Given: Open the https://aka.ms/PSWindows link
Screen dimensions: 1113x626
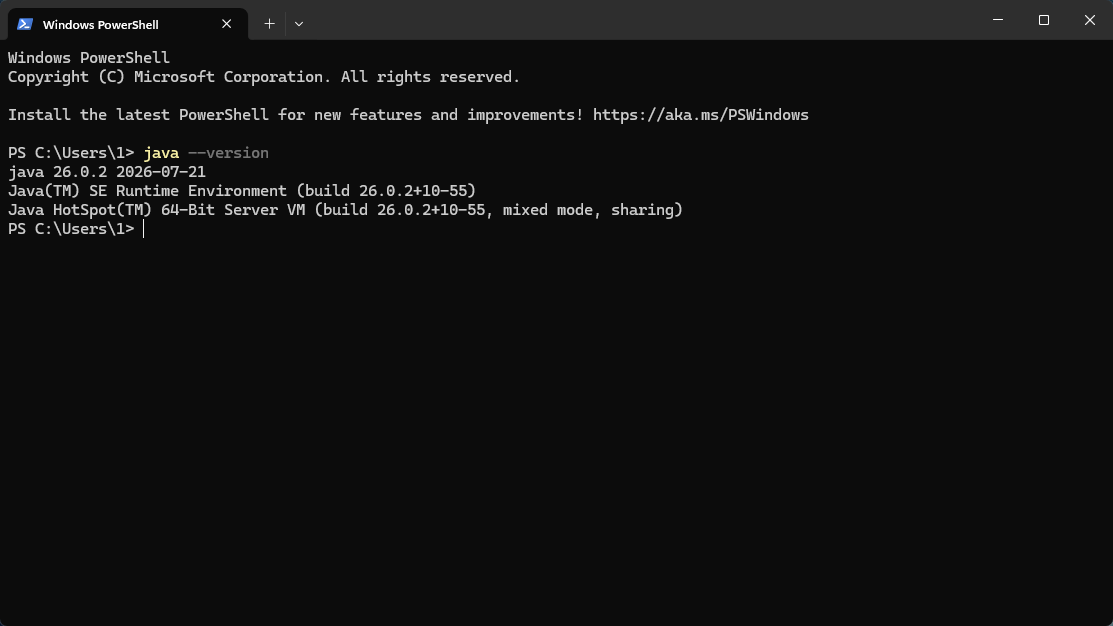Looking at the screenshot, I should pyautogui.click(x=701, y=115).
